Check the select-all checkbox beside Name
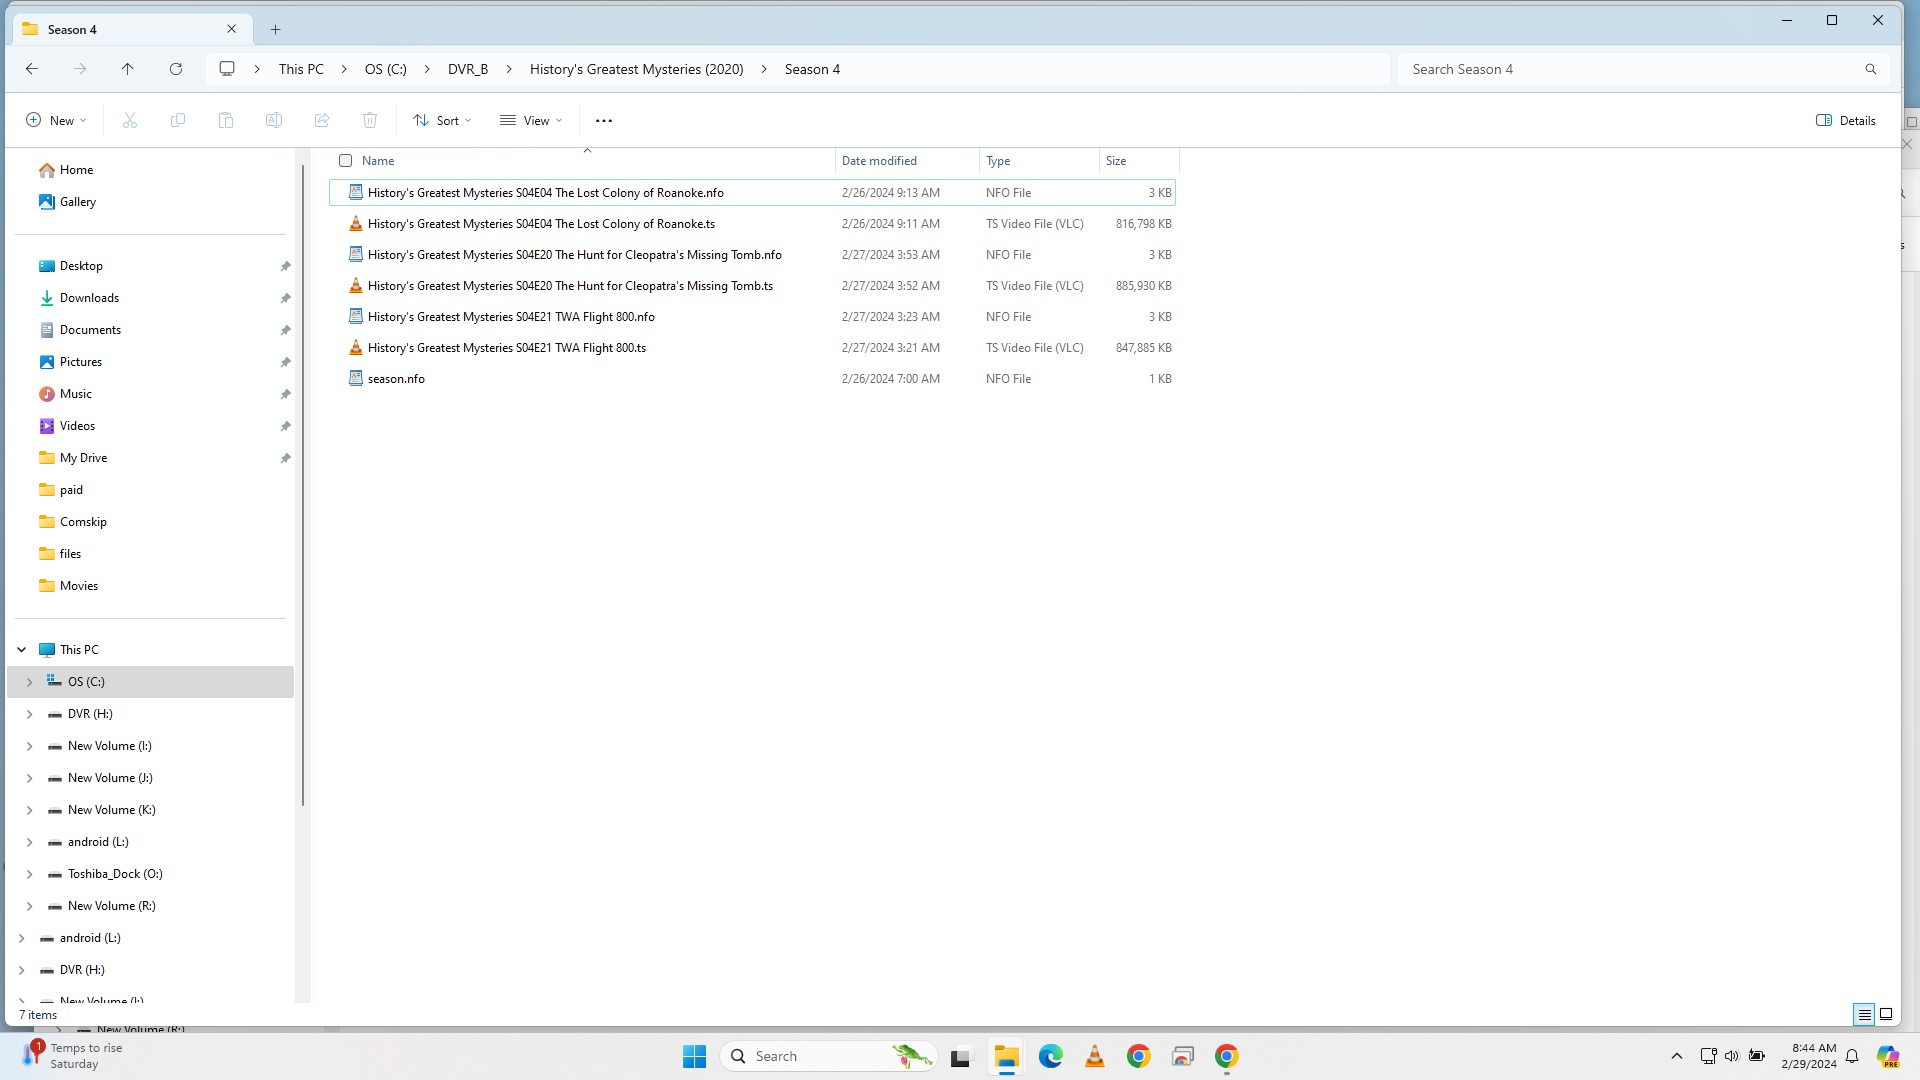Viewport: 1920px width, 1080px height. [x=346, y=160]
